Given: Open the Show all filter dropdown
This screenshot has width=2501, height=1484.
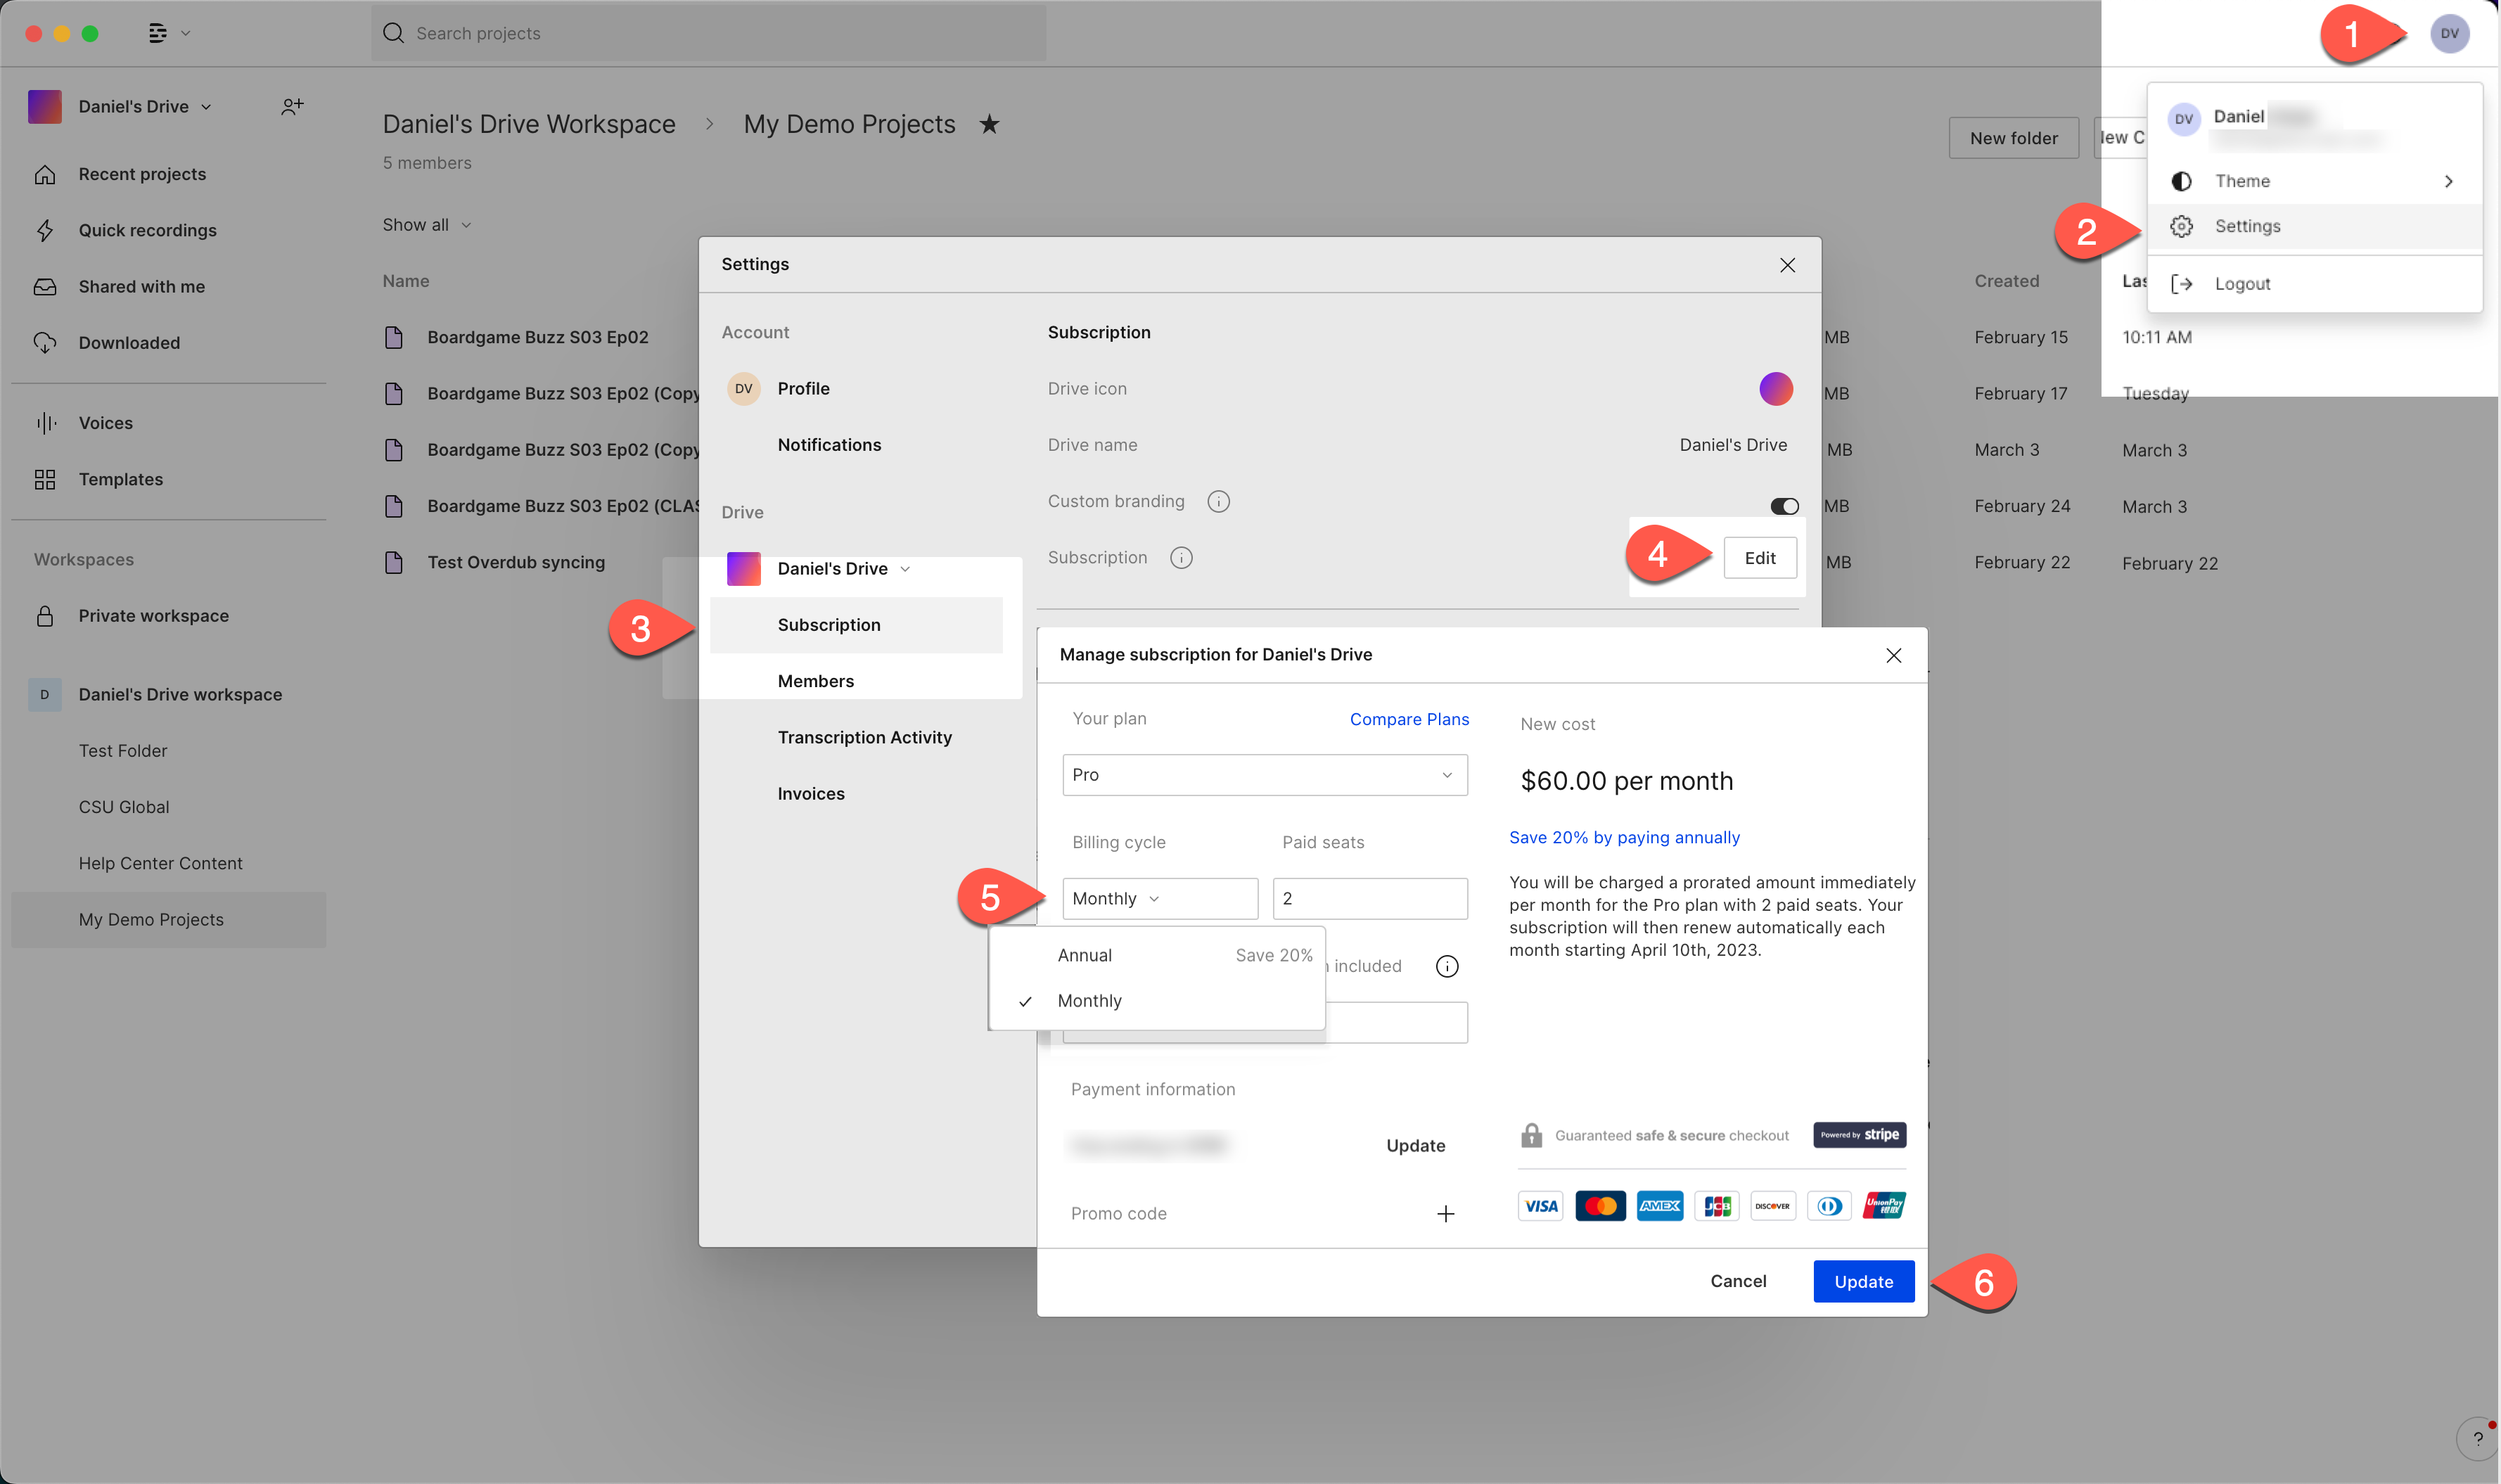Looking at the screenshot, I should (x=426, y=225).
